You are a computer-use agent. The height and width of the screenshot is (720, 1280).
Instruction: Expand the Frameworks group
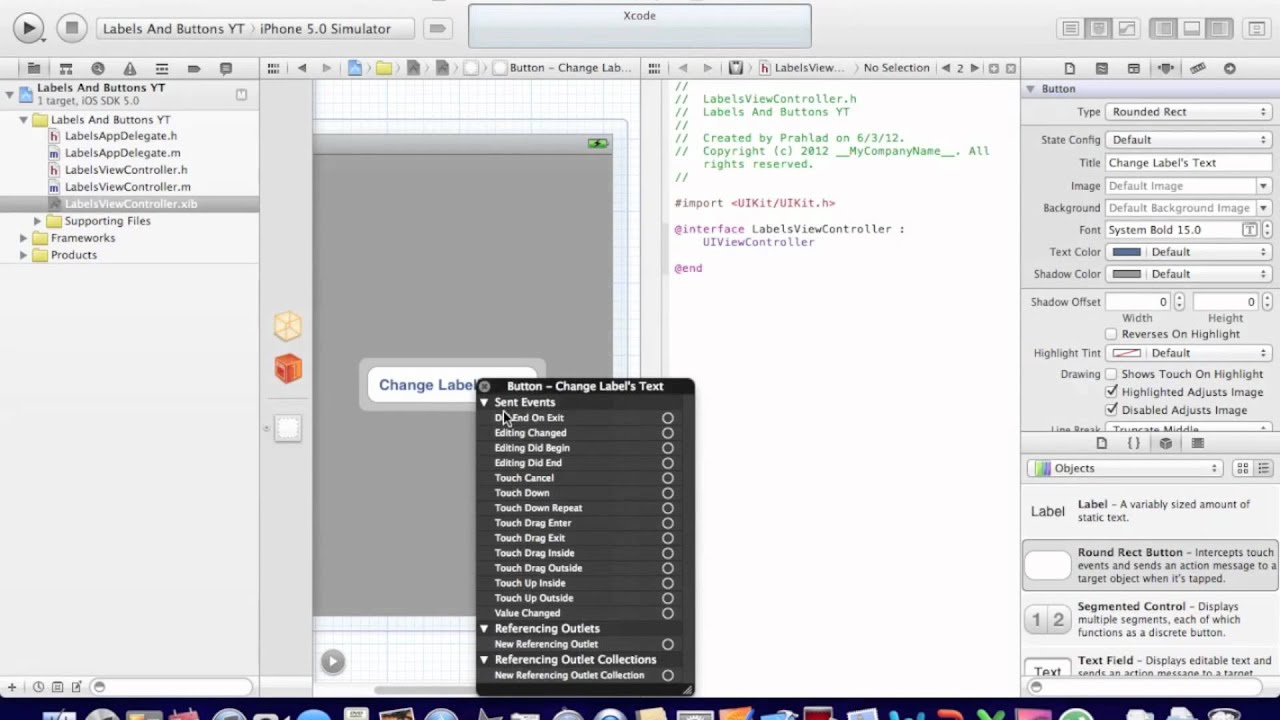[x=23, y=238]
